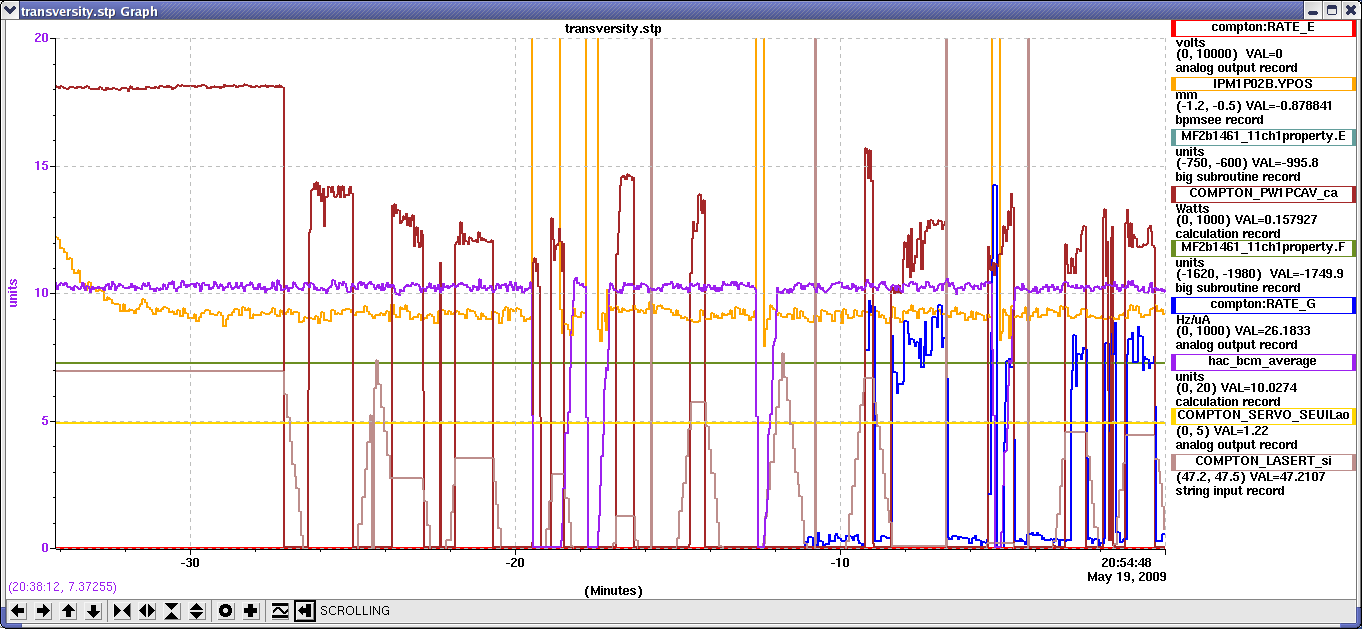
Task: Click the 'string input record' description text
Action: (1232, 491)
